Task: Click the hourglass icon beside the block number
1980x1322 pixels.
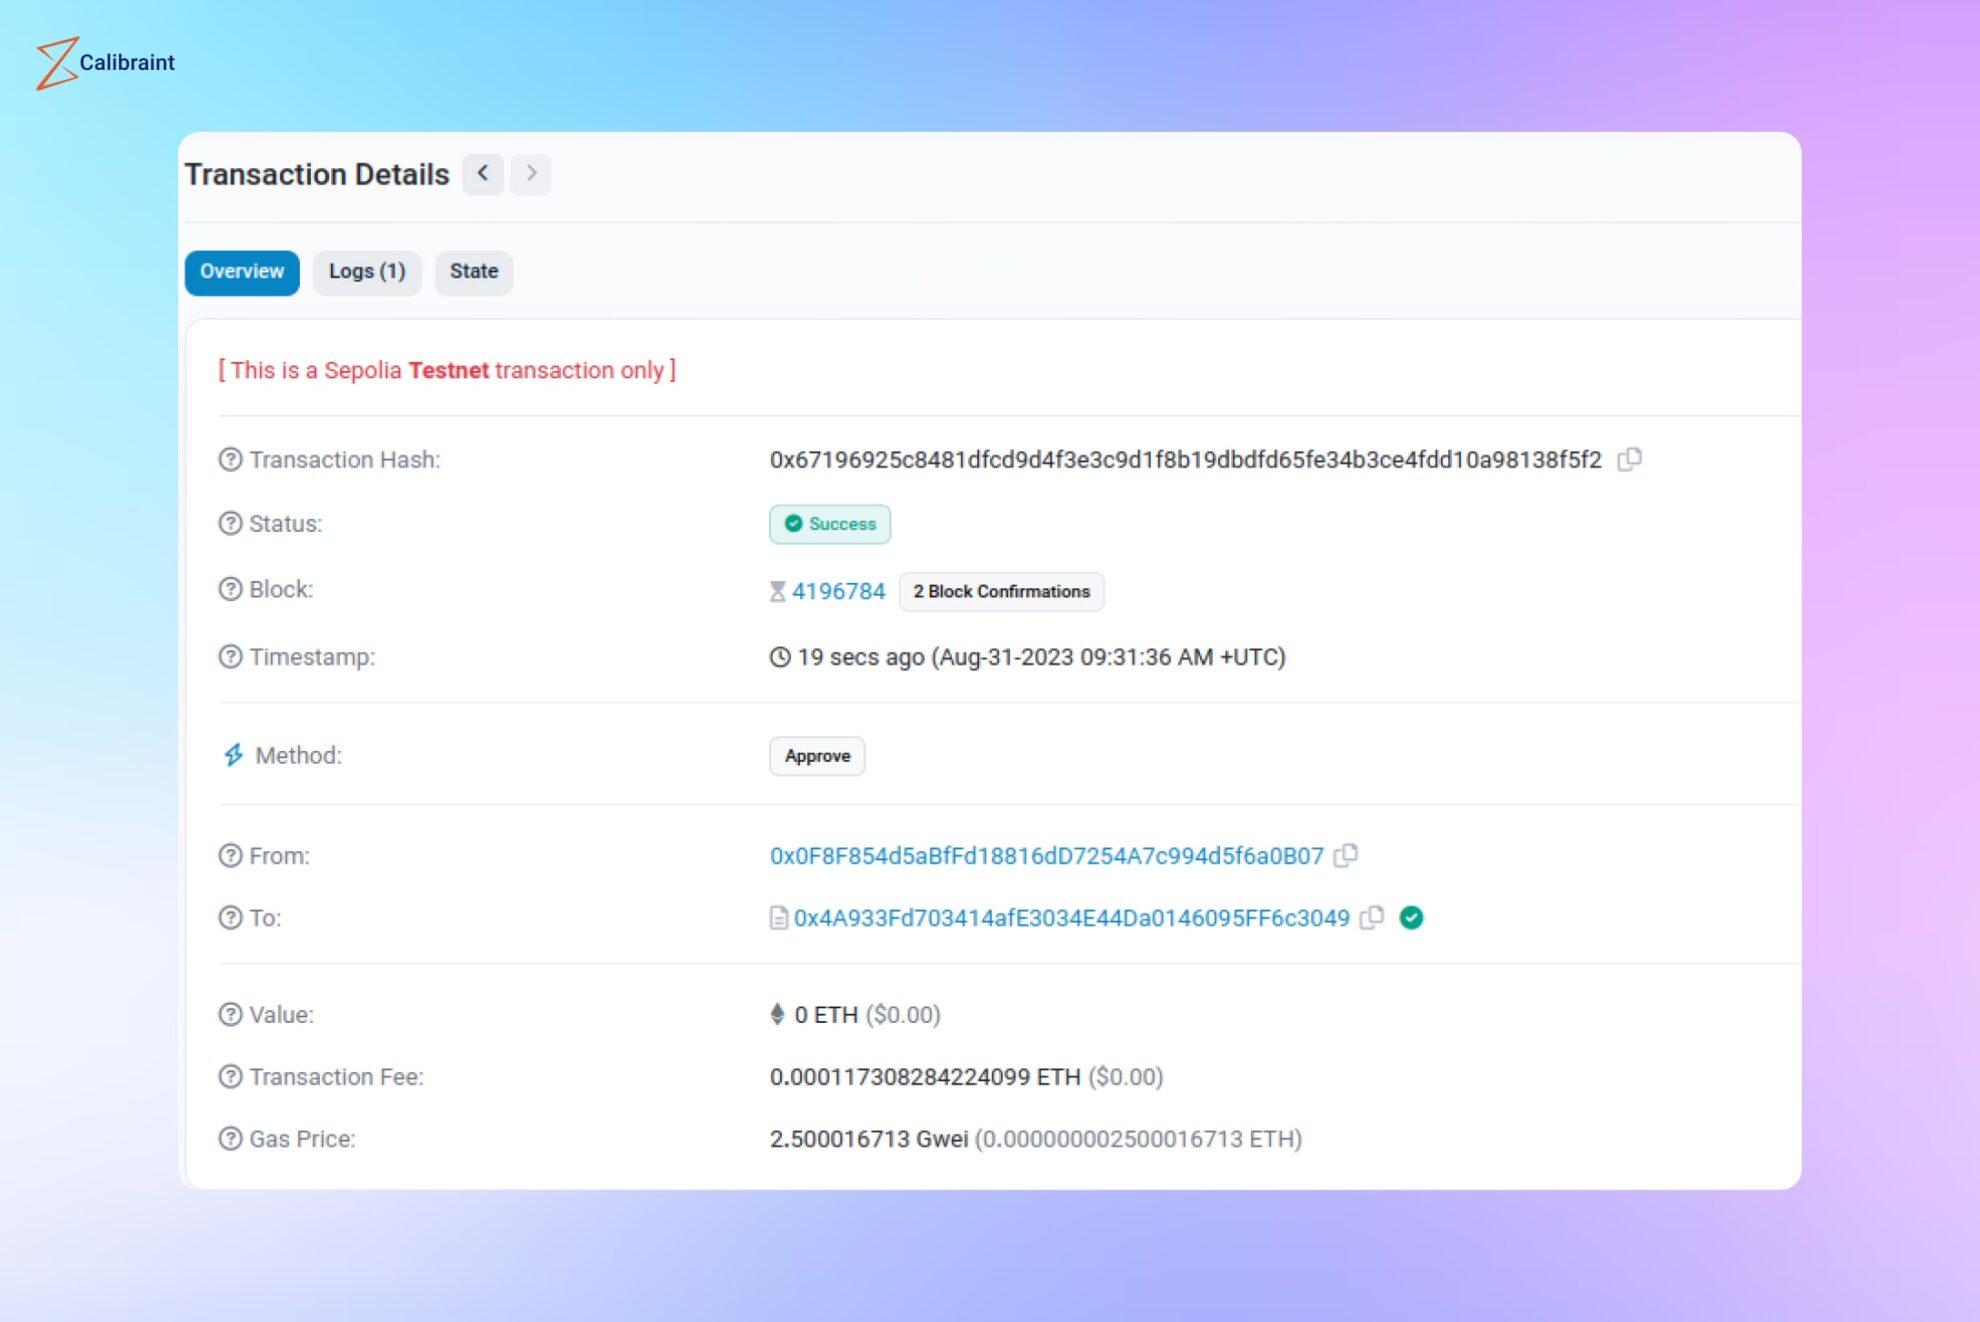Action: pyautogui.click(x=777, y=591)
